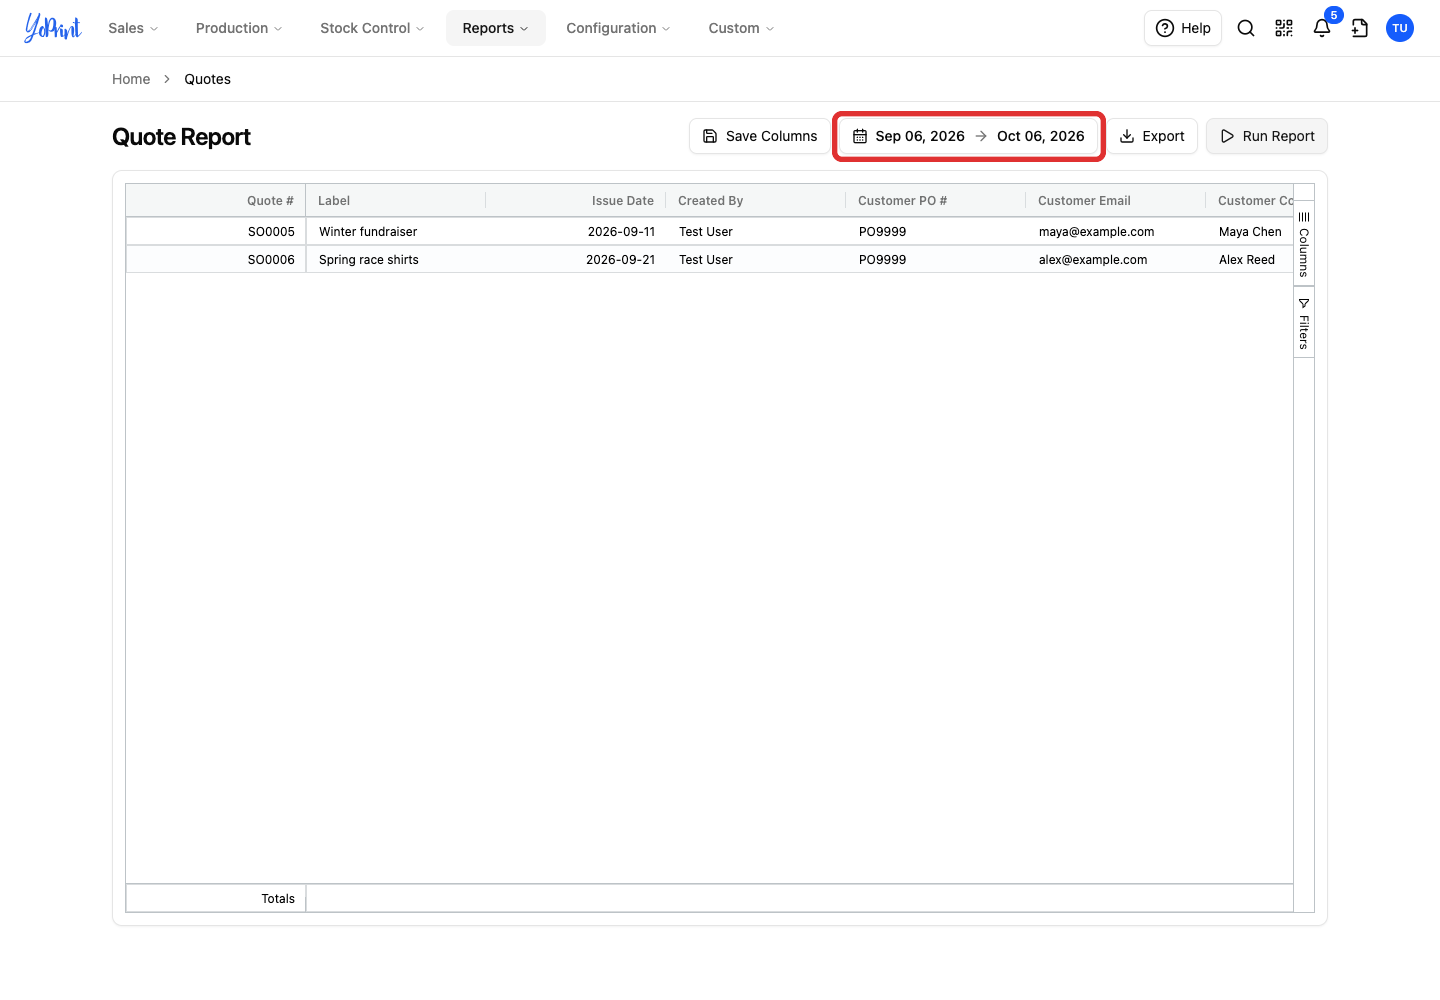Viewport: 1440px width, 1000px height.
Task: Open the notifications bell
Action: pyautogui.click(x=1322, y=28)
